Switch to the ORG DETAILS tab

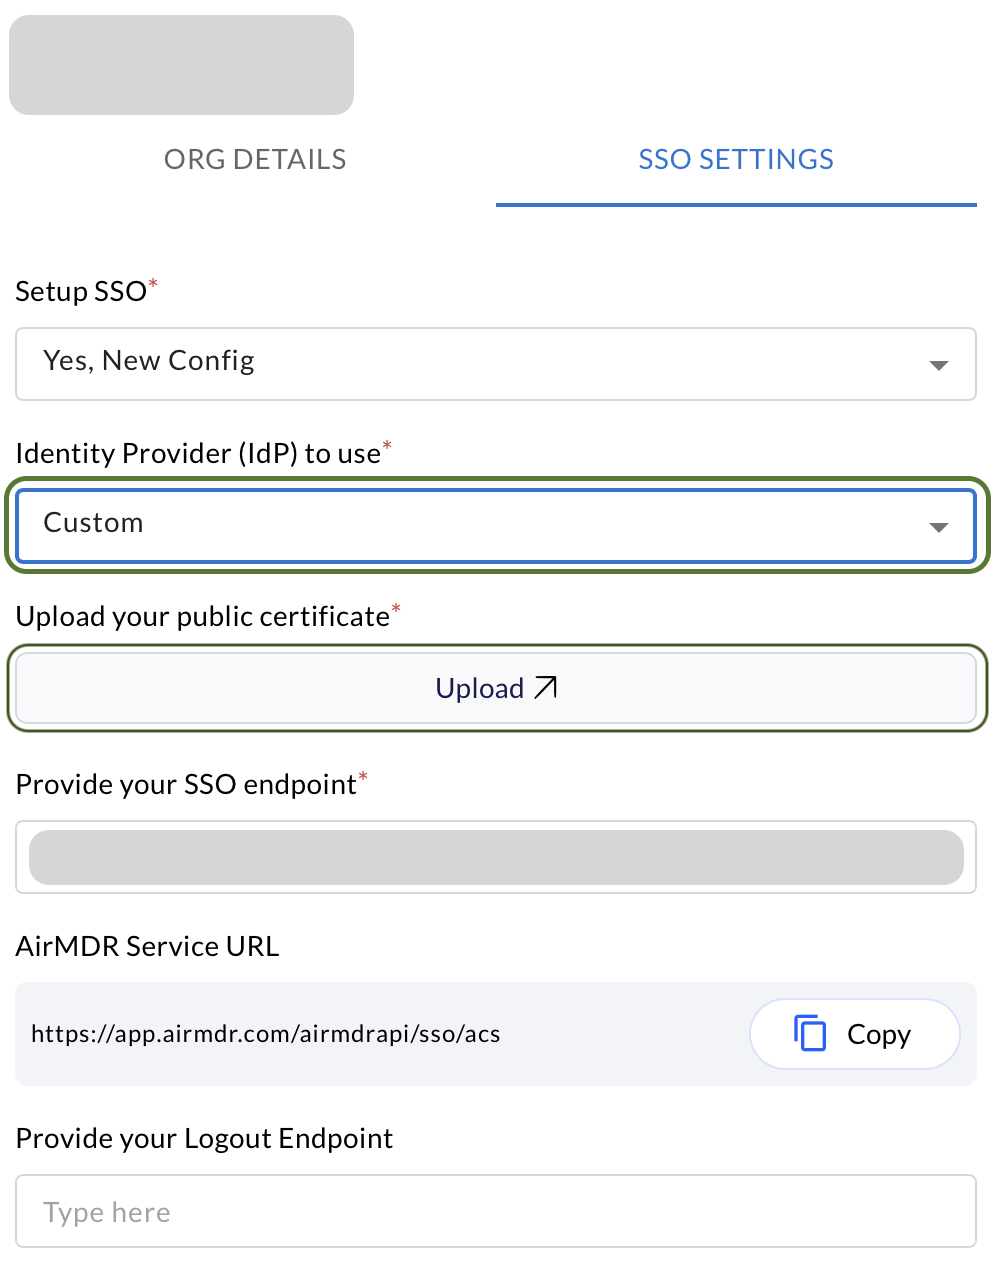255,160
